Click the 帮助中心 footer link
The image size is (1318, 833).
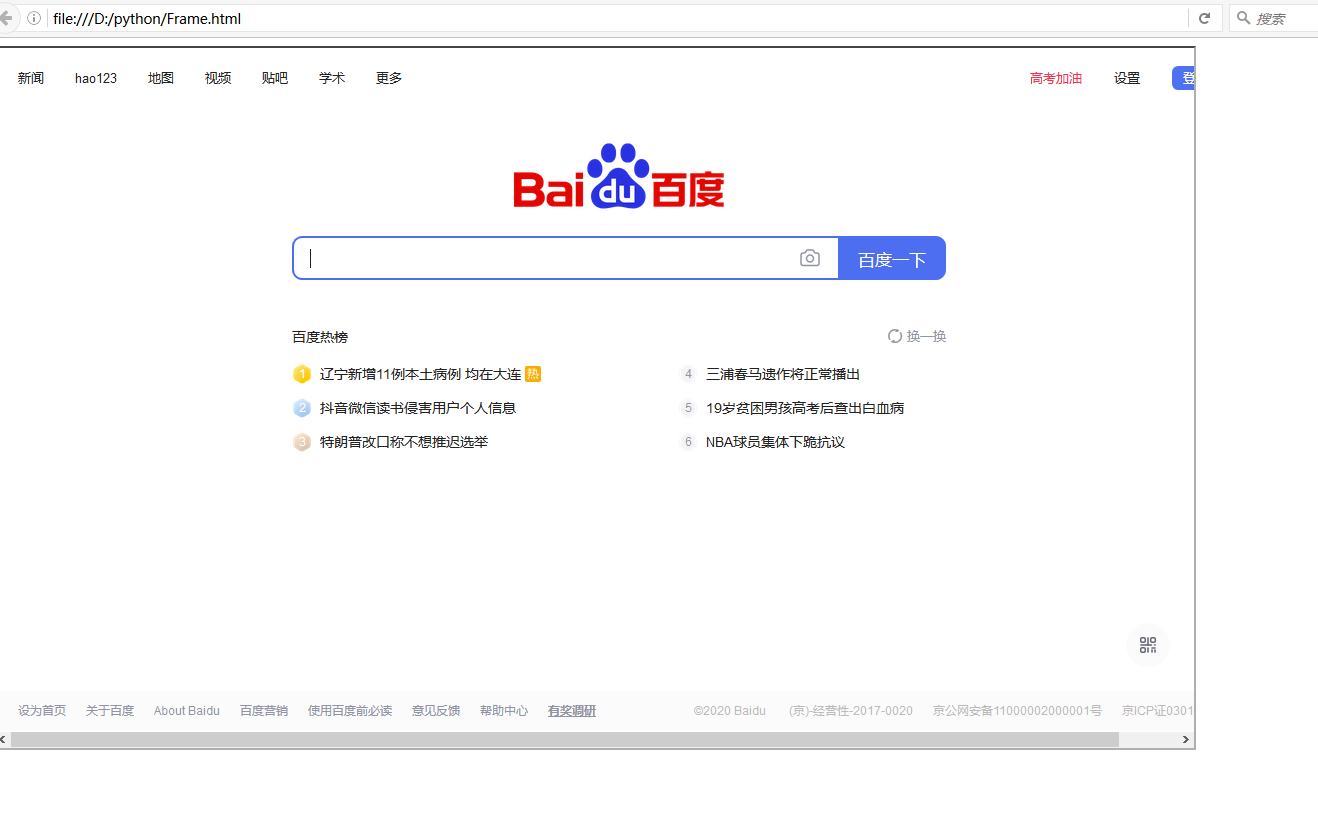coord(504,711)
